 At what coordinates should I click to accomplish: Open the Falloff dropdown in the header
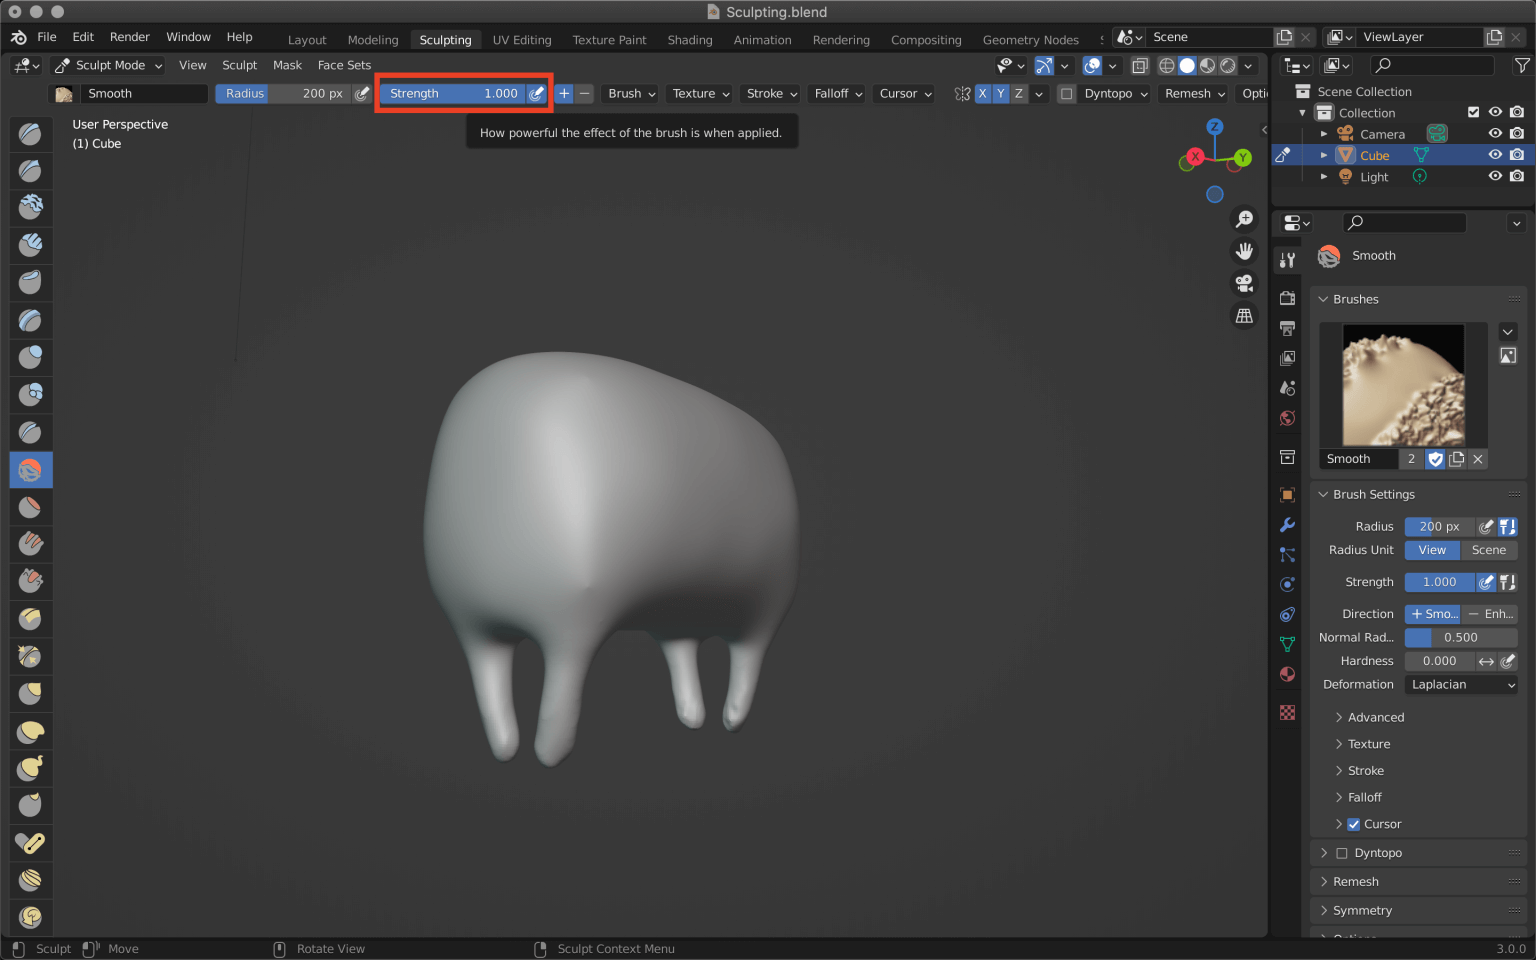(x=836, y=93)
